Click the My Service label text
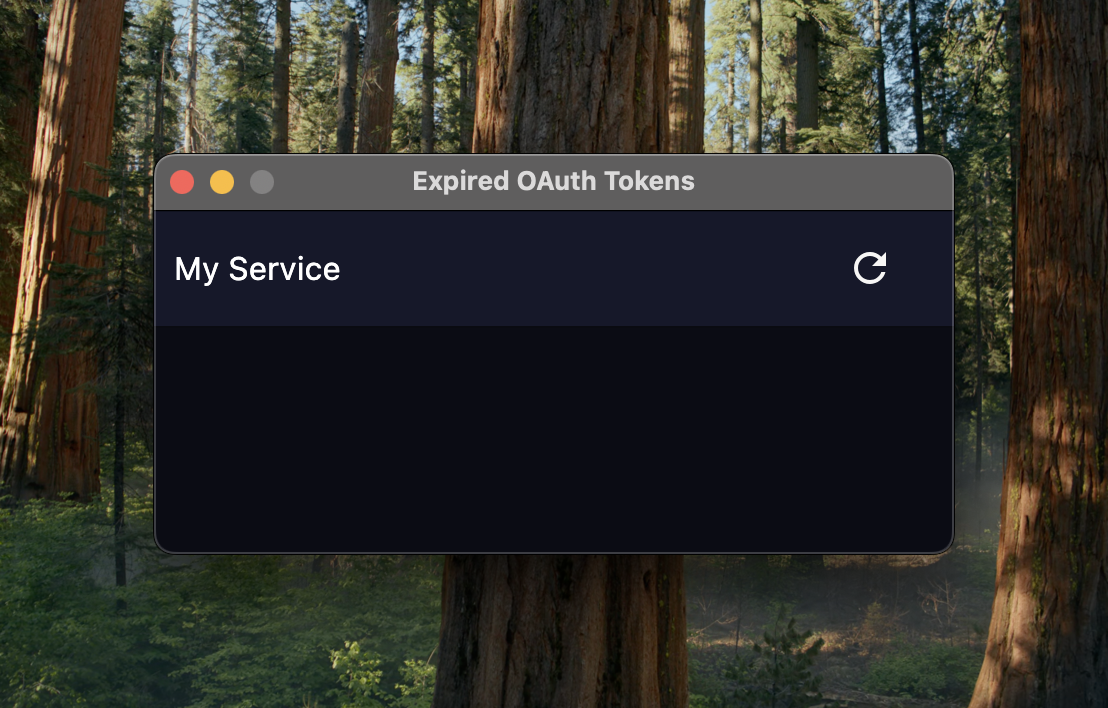 [x=257, y=269]
